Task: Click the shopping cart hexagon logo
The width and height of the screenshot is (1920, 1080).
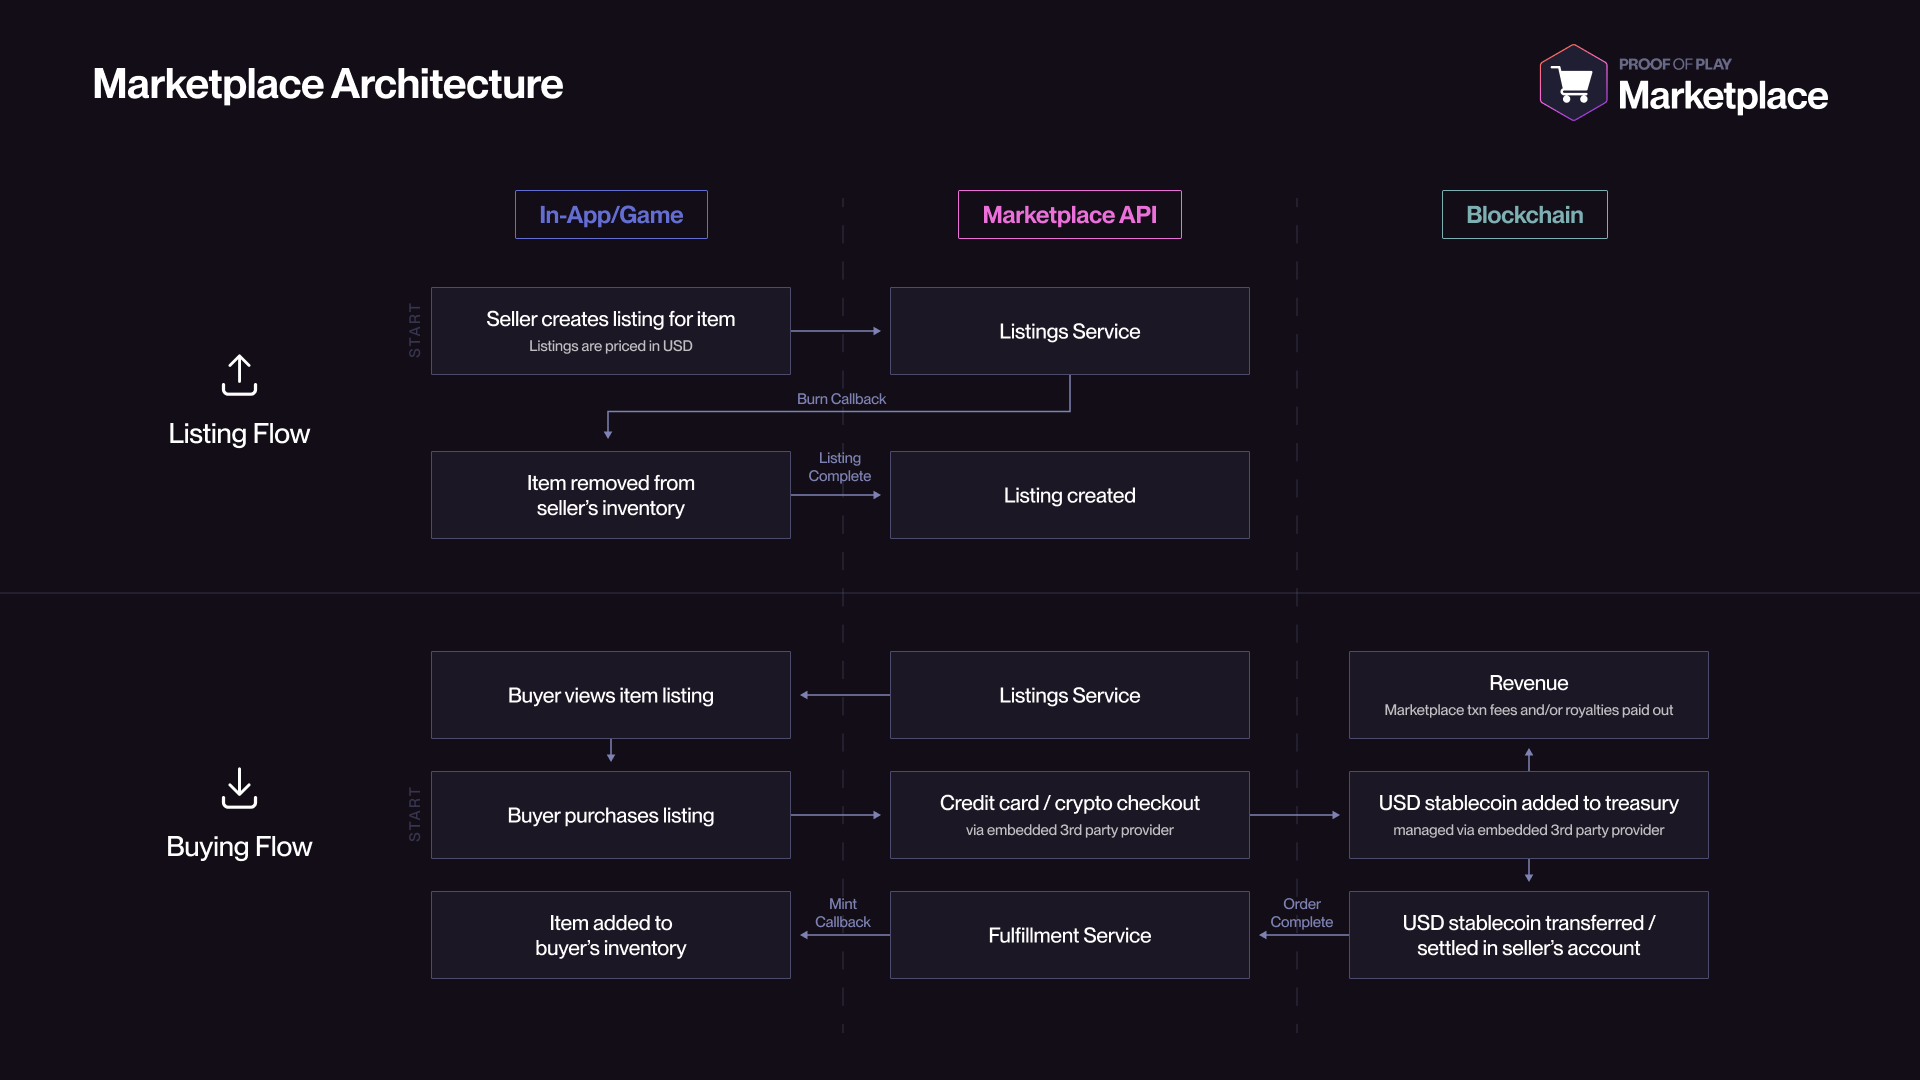Action: [x=1574, y=84]
